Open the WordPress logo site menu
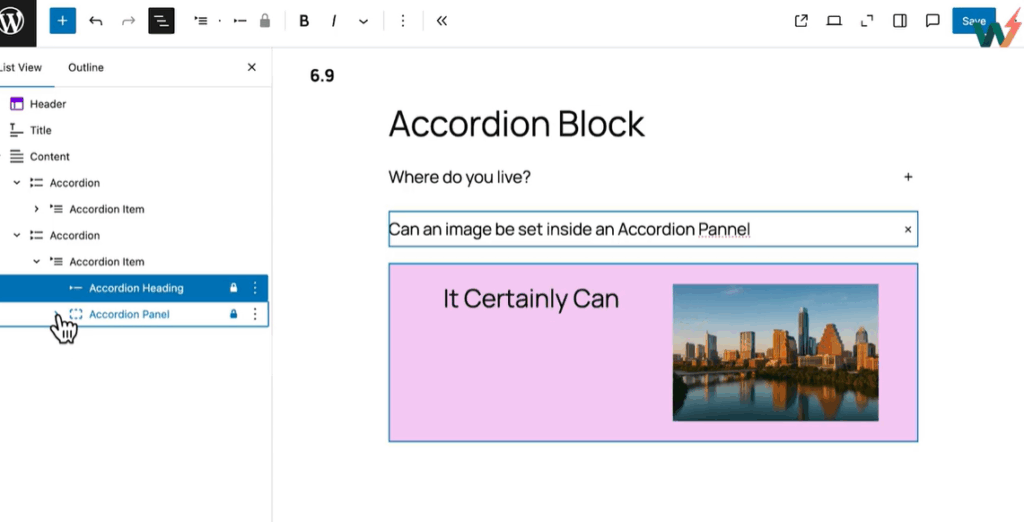 (x=12, y=22)
